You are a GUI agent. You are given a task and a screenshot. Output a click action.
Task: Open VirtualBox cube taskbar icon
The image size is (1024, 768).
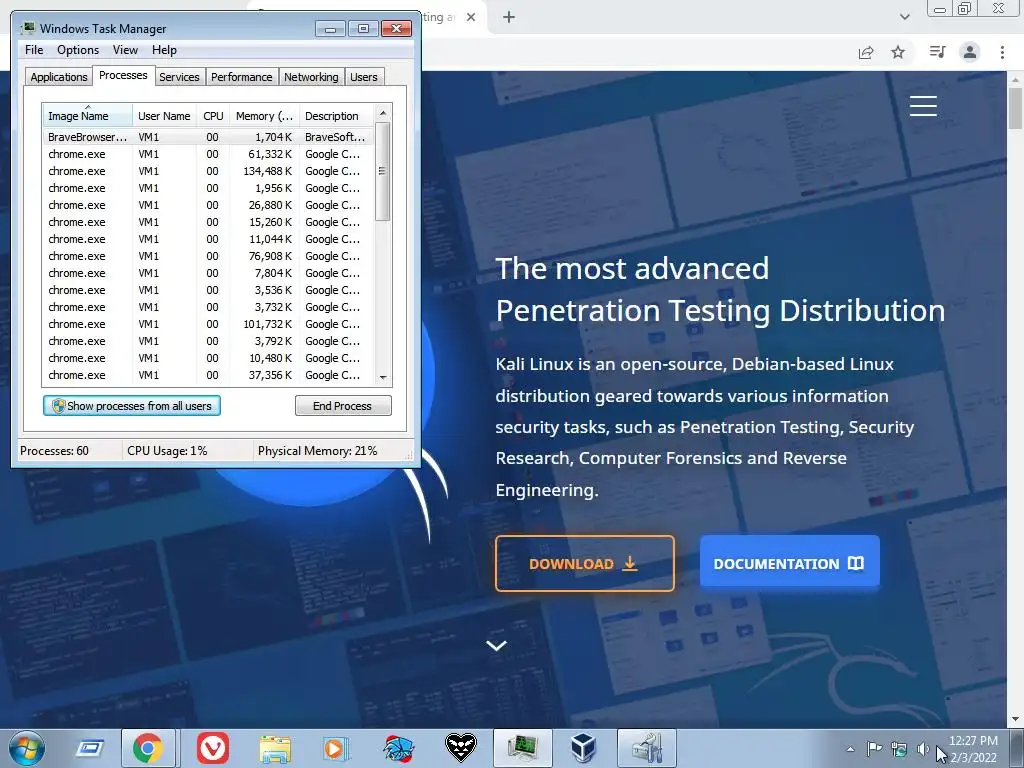click(584, 748)
